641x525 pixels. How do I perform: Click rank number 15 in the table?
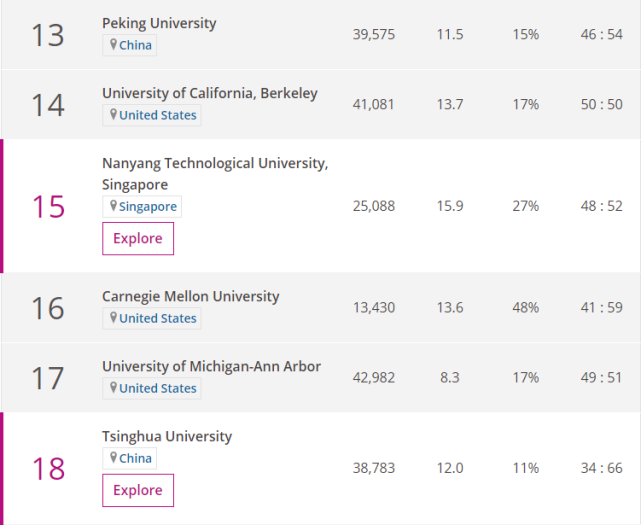(x=48, y=206)
